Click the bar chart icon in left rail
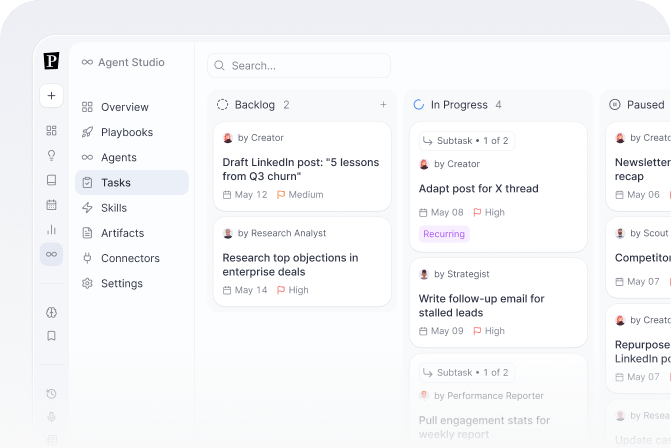 click(51, 230)
